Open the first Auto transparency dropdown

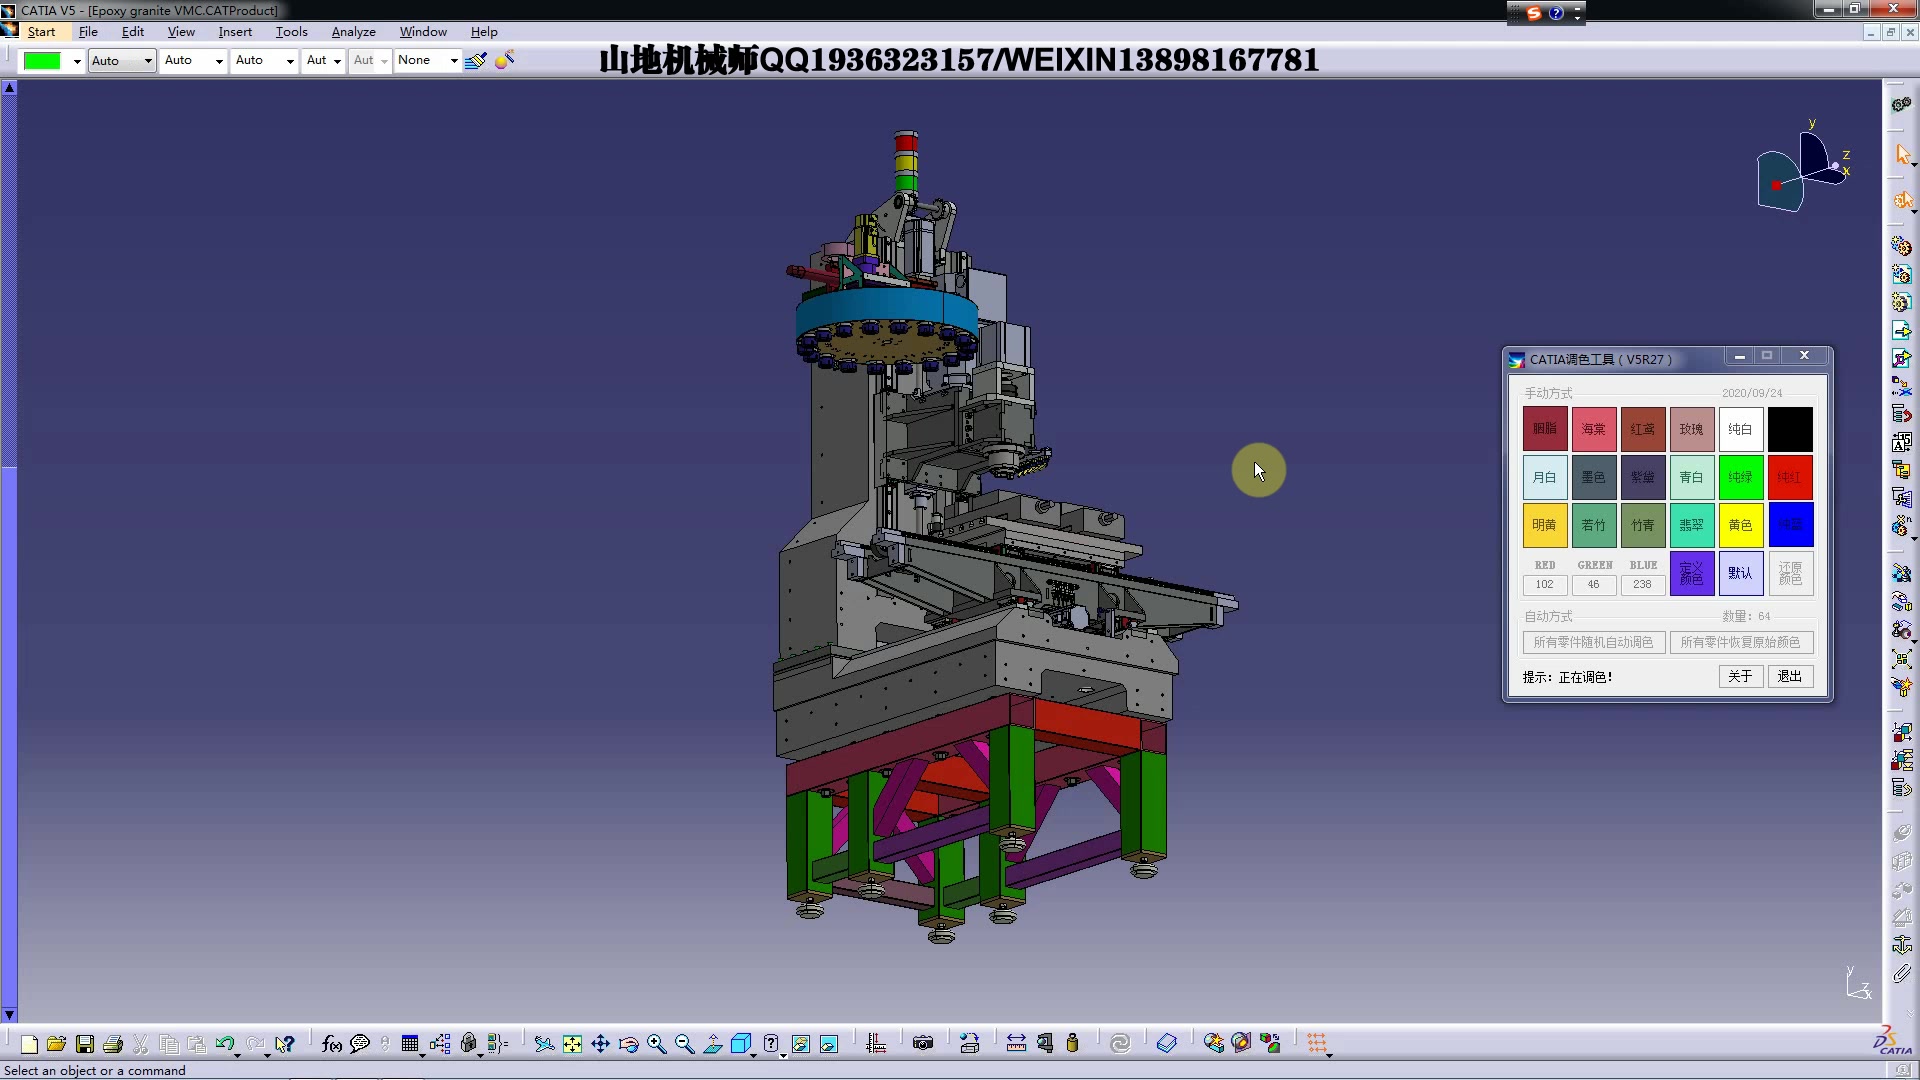[x=148, y=61]
